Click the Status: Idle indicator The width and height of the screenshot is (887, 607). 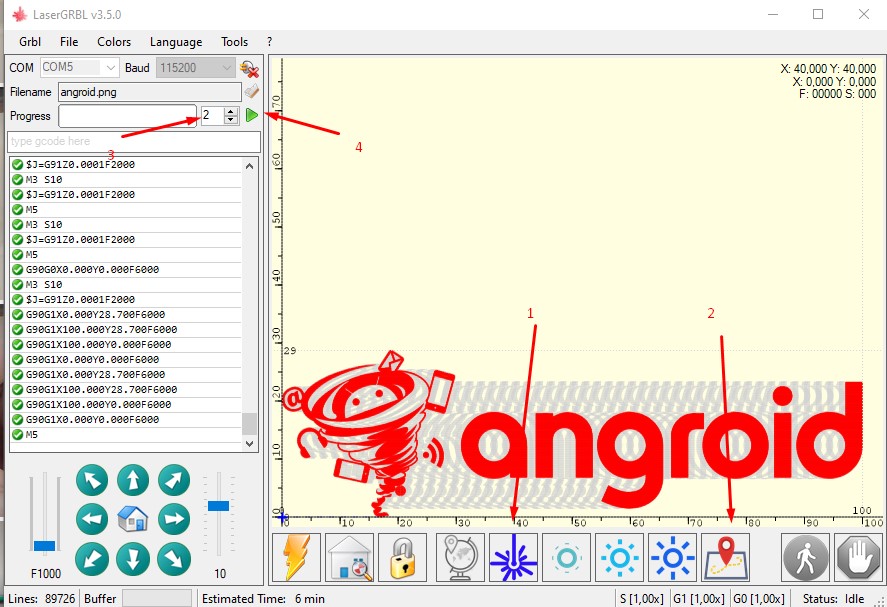[x=833, y=599]
